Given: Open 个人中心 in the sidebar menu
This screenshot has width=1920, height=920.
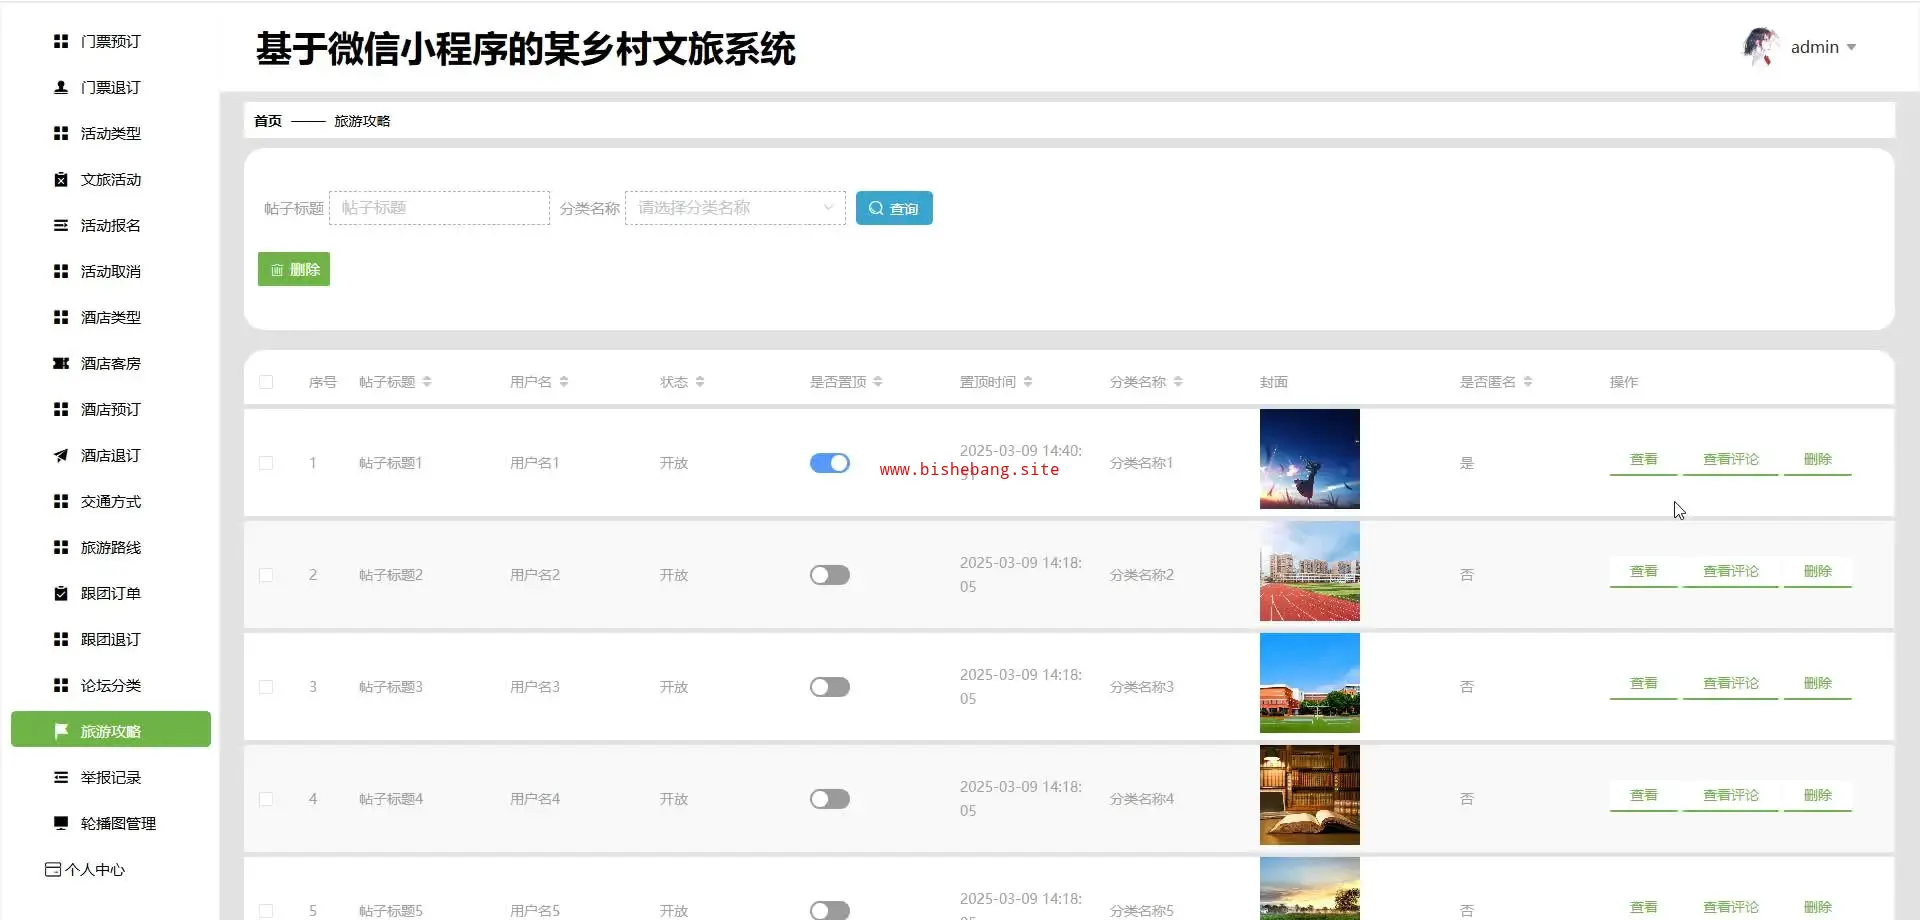Looking at the screenshot, I should (x=94, y=870).
